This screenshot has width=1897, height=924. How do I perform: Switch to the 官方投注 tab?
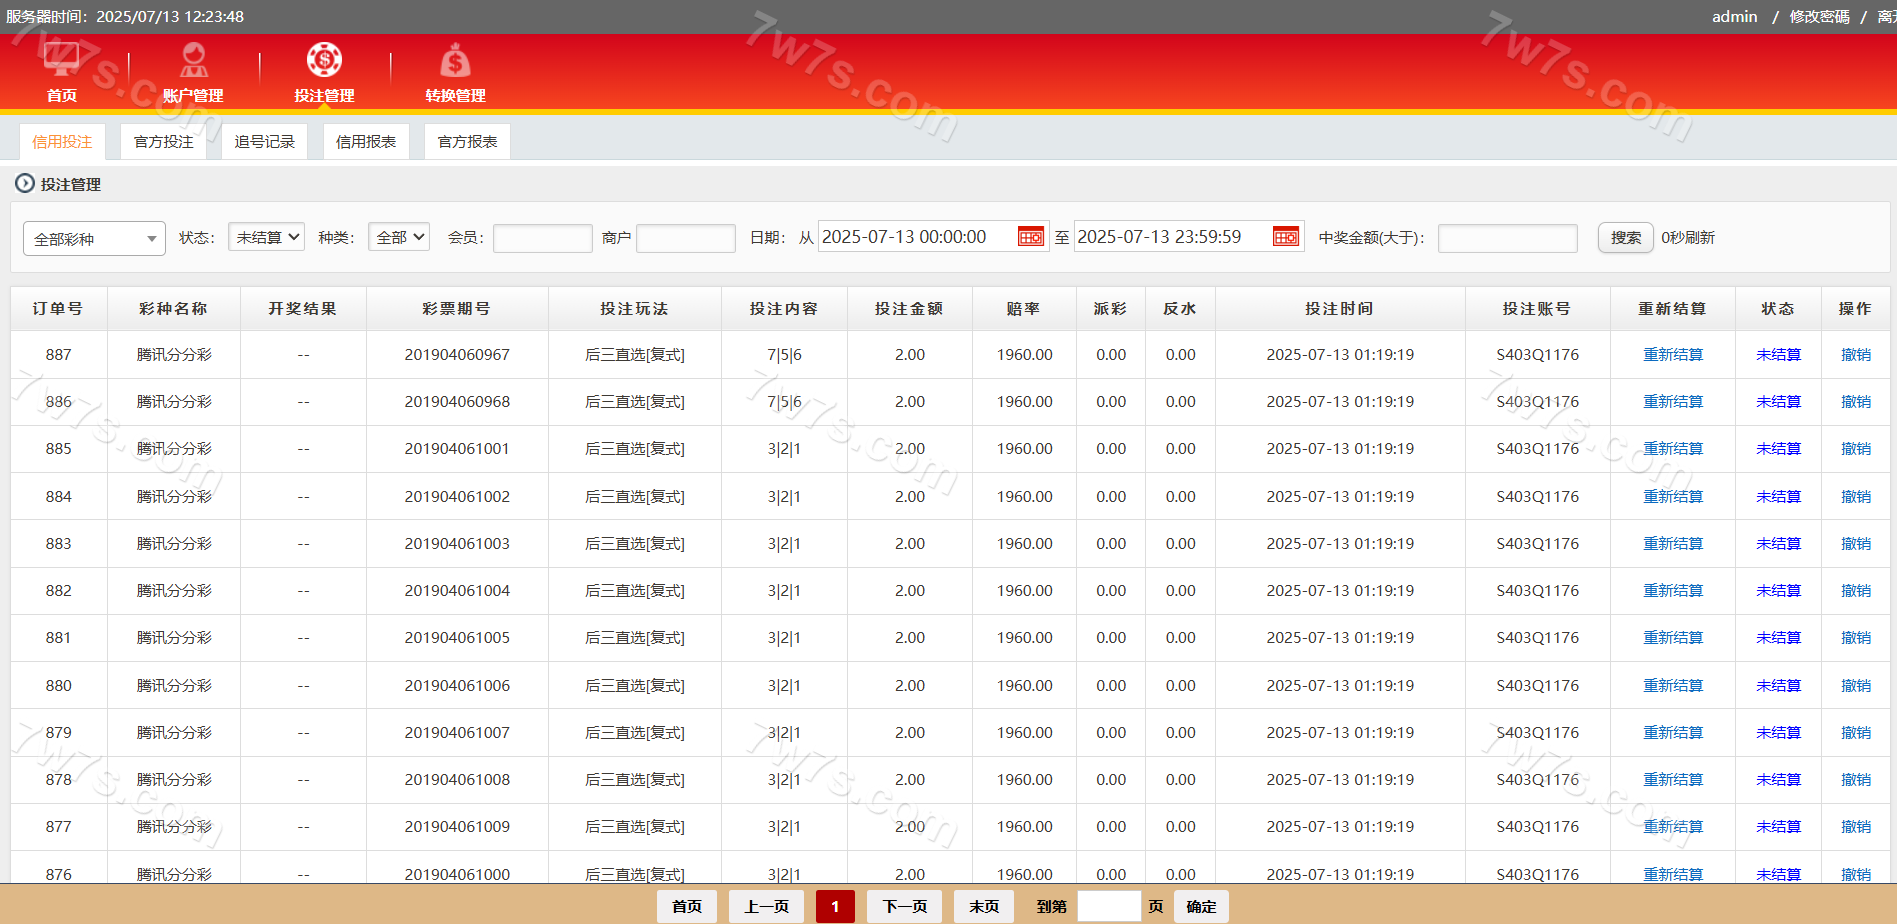pos(163,142)
